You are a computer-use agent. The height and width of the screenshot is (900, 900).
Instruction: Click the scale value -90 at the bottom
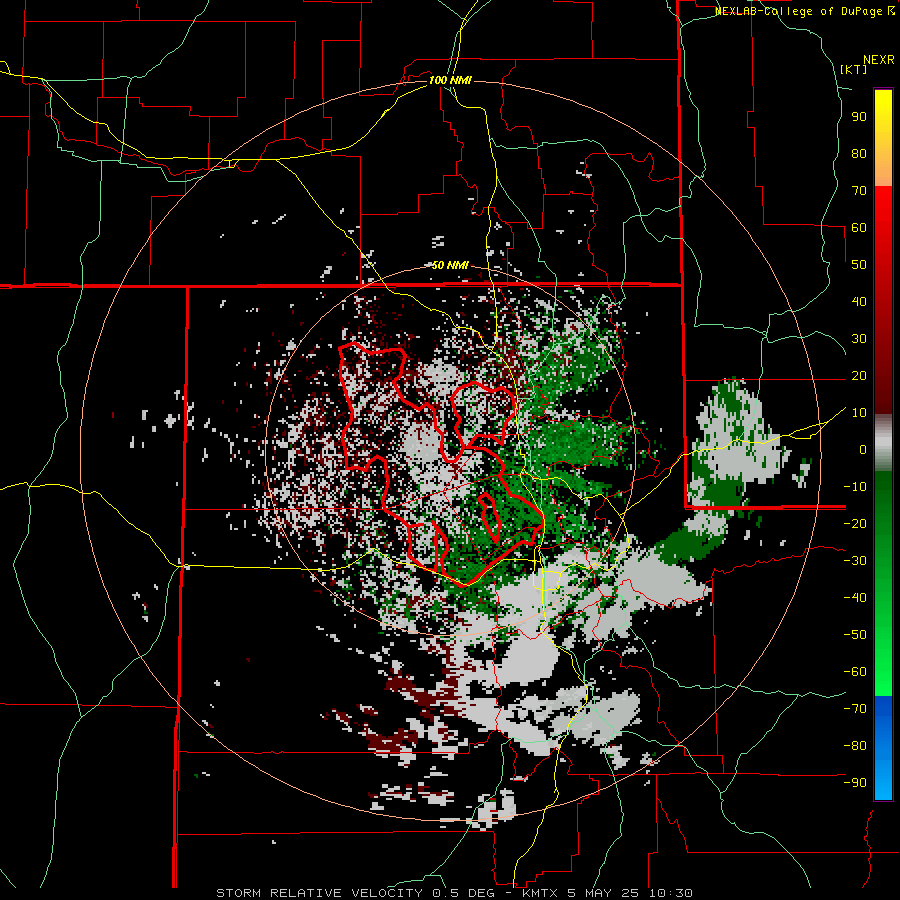coord(855,783)
